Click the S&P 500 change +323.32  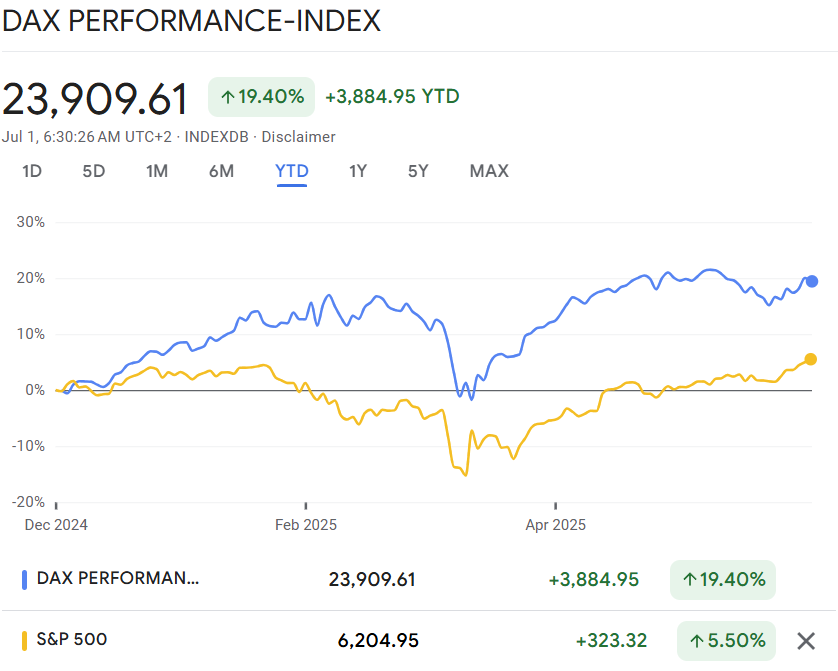point(611,641)
